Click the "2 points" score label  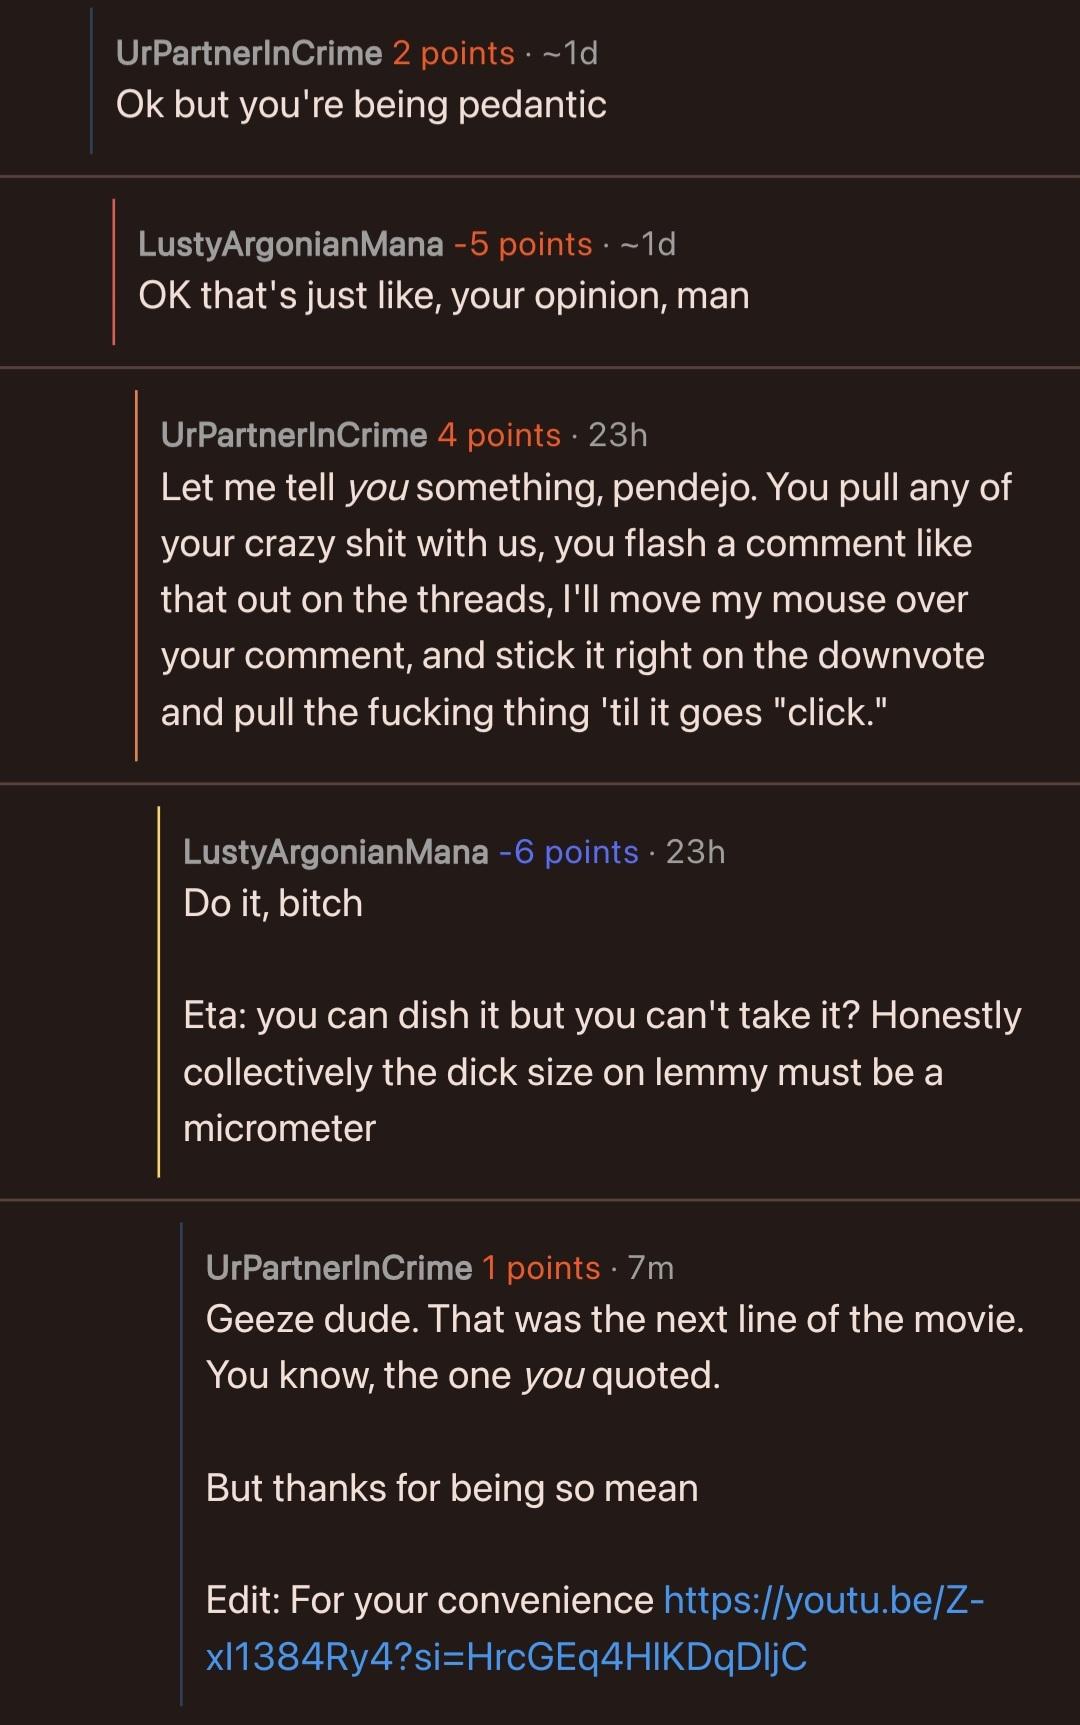coord(453,53)
